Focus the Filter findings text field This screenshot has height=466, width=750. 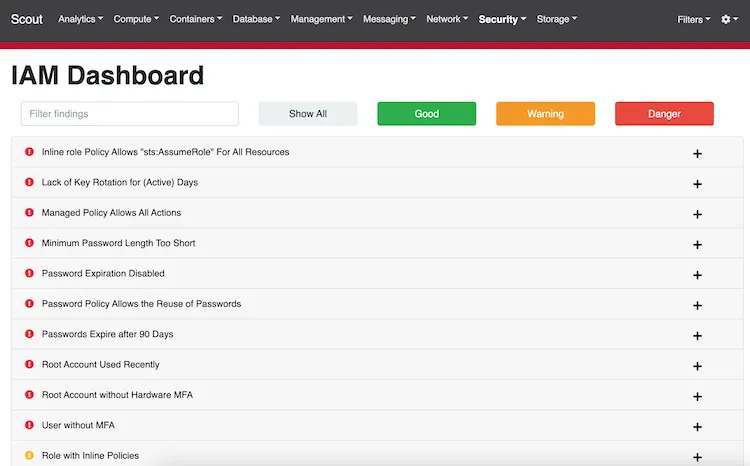click(130, 114)
